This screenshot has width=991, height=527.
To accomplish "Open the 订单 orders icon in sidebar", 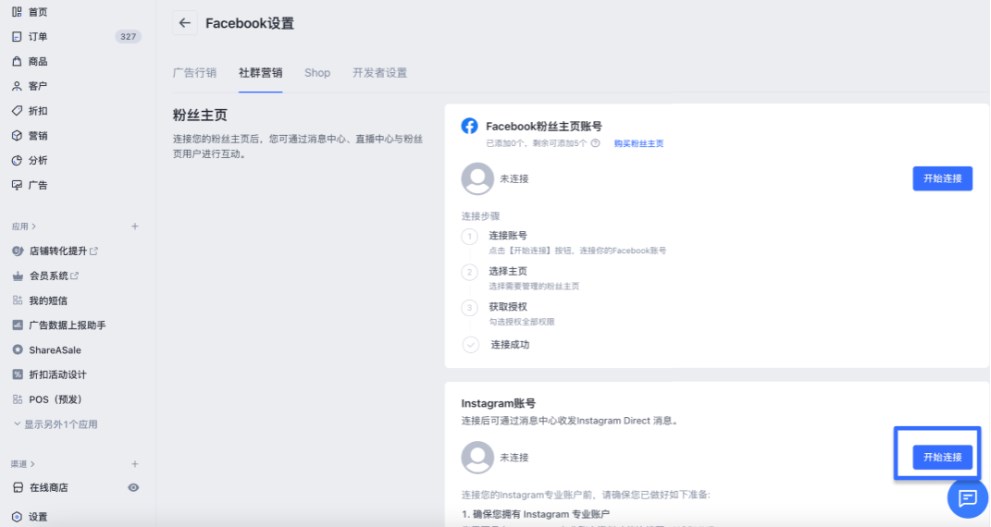I will tap(17, 37).
